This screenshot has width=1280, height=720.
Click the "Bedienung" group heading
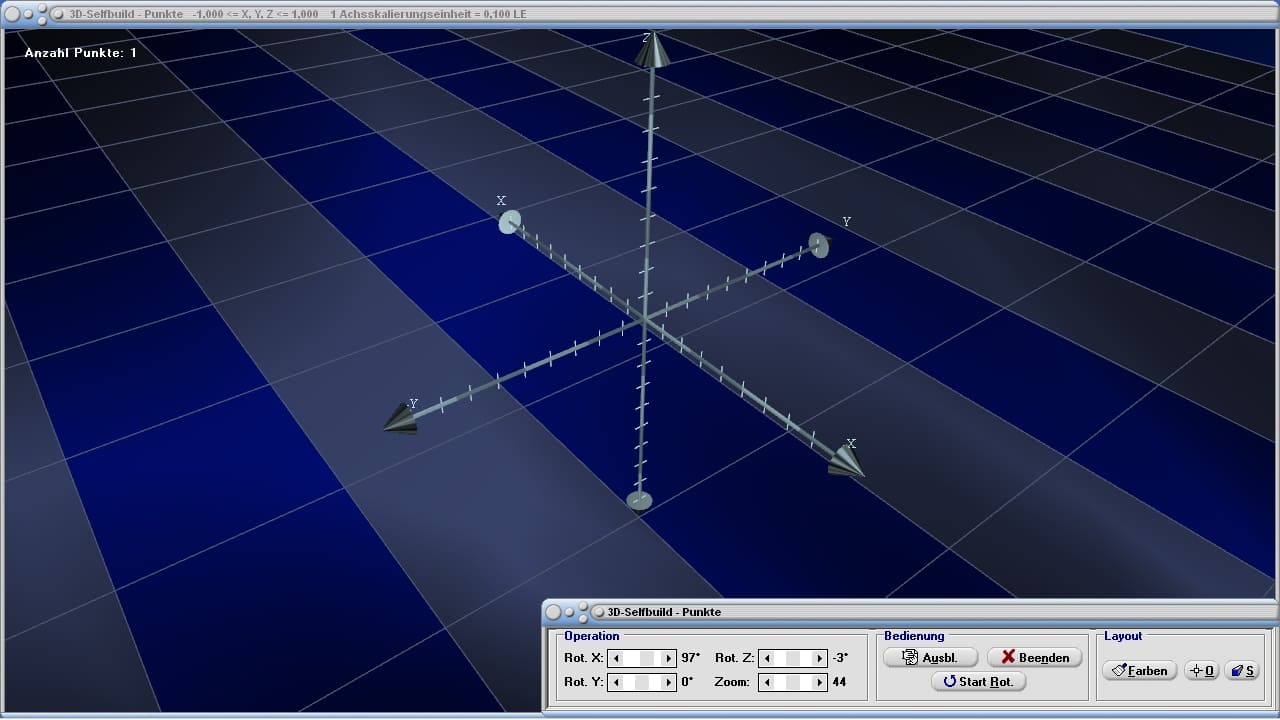coord(914,636)
